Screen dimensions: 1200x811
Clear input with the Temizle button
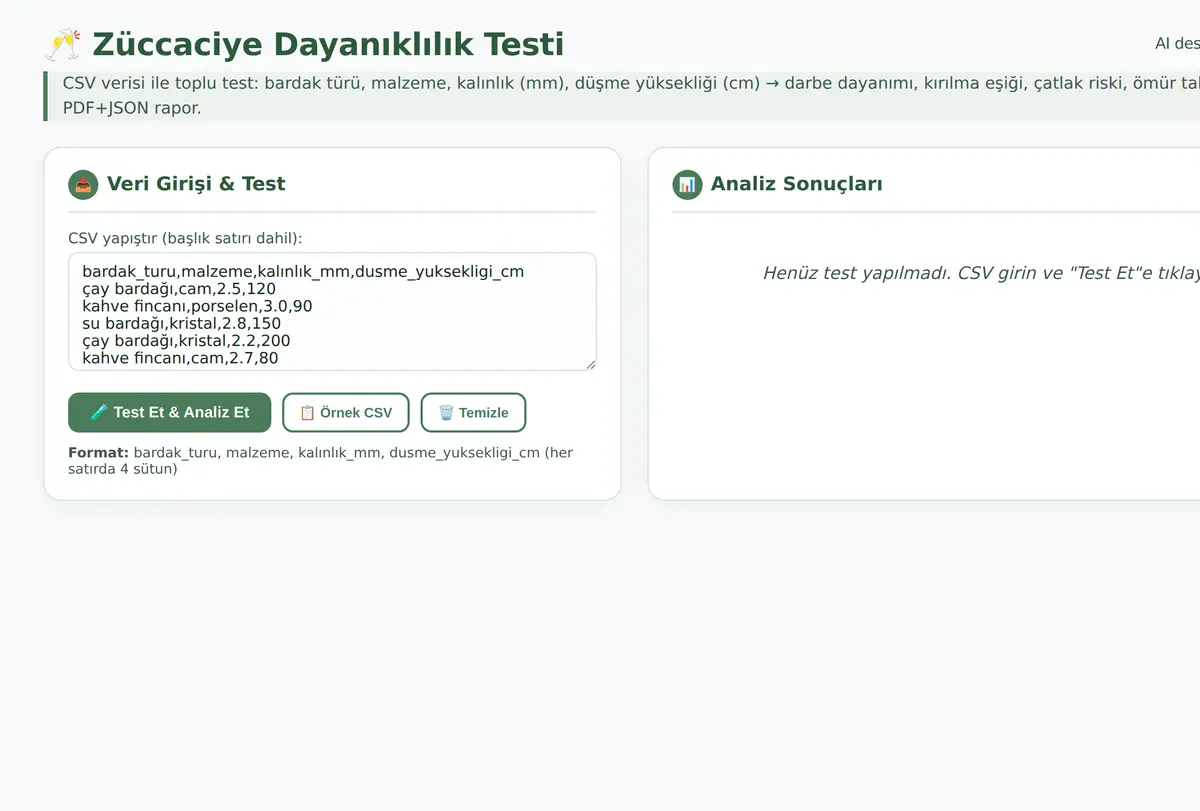pos(473,412)
